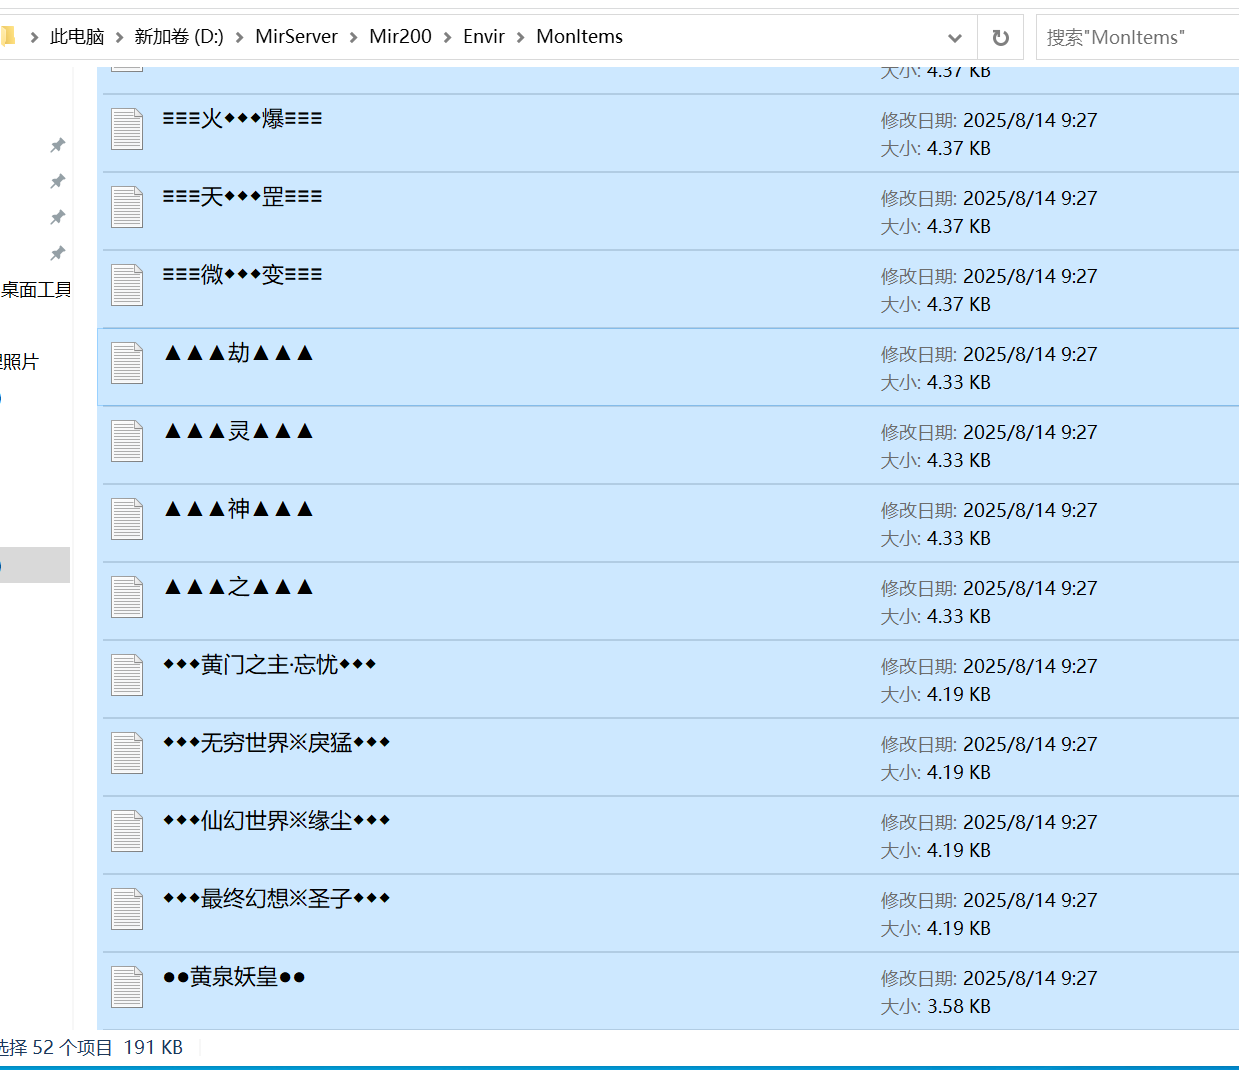Select file name ◆◆◆仙幻世界※缘尘◆◆◆
The width and height of the screenshot is (1239, 1070).
point(276,821)
